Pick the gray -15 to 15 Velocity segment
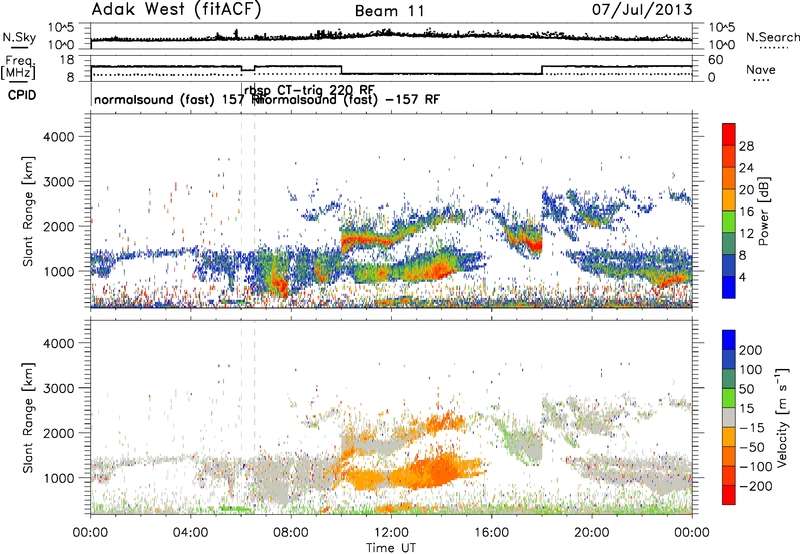This screenshot has height=554, width=800. tap(729, 417)
